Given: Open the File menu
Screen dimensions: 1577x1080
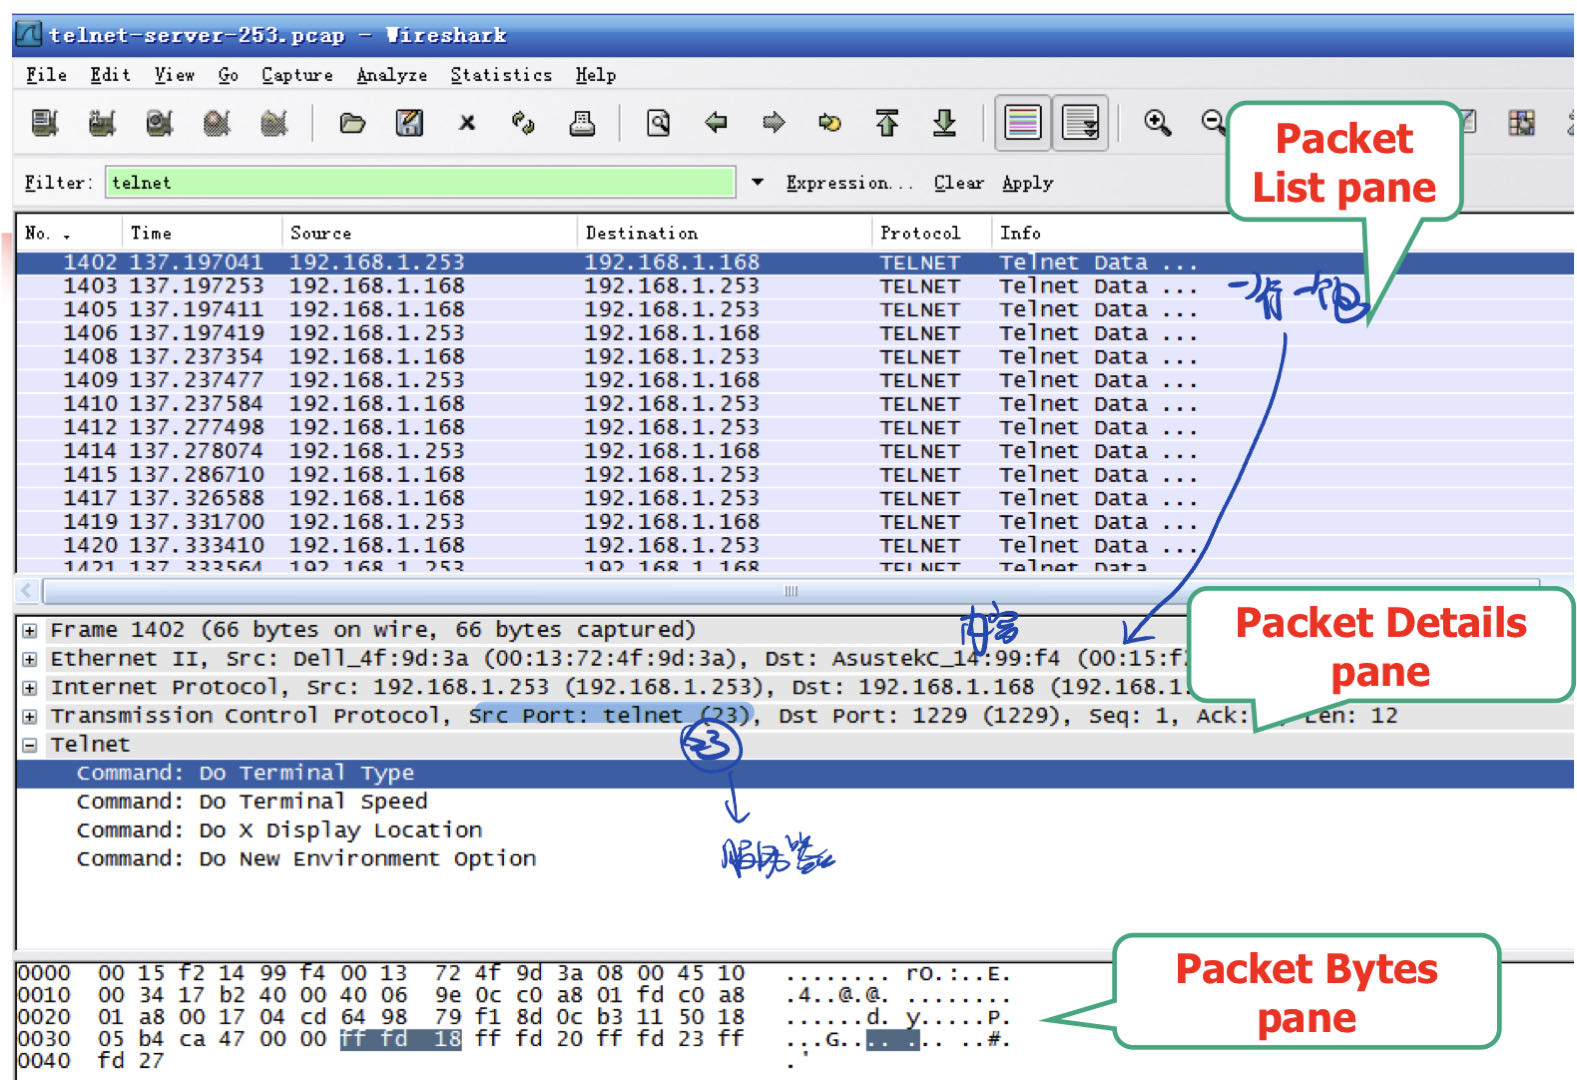Looking at the screenshot, I should [x=46, y=75].
